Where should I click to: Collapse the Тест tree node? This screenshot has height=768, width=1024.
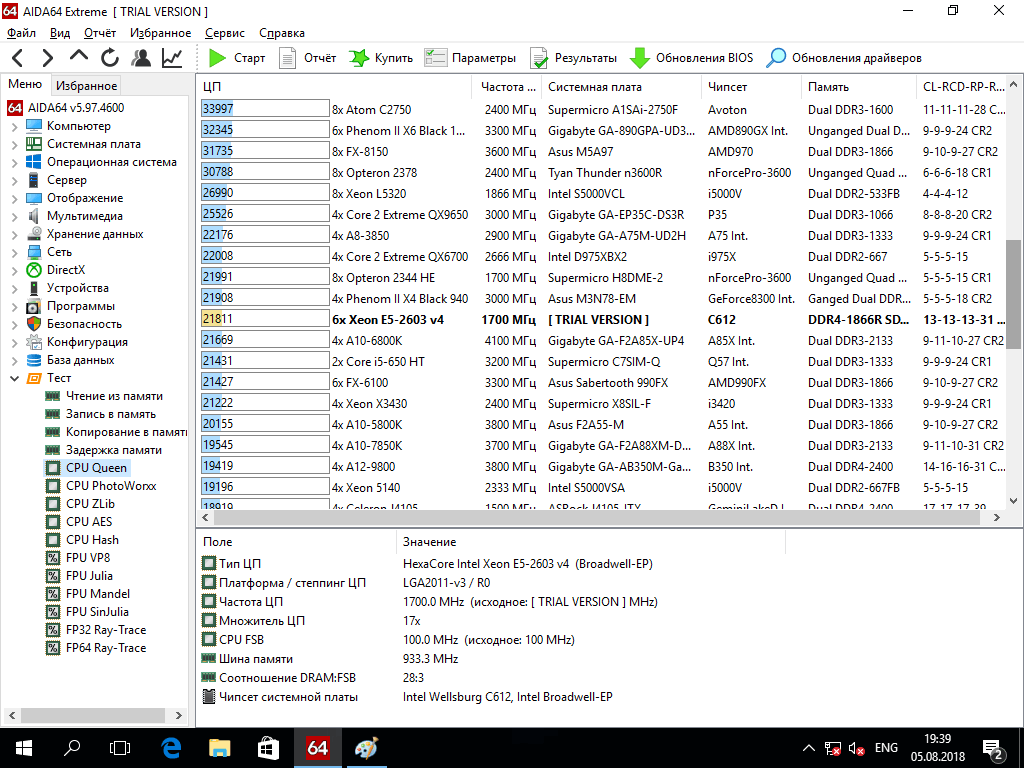(14, 378)
